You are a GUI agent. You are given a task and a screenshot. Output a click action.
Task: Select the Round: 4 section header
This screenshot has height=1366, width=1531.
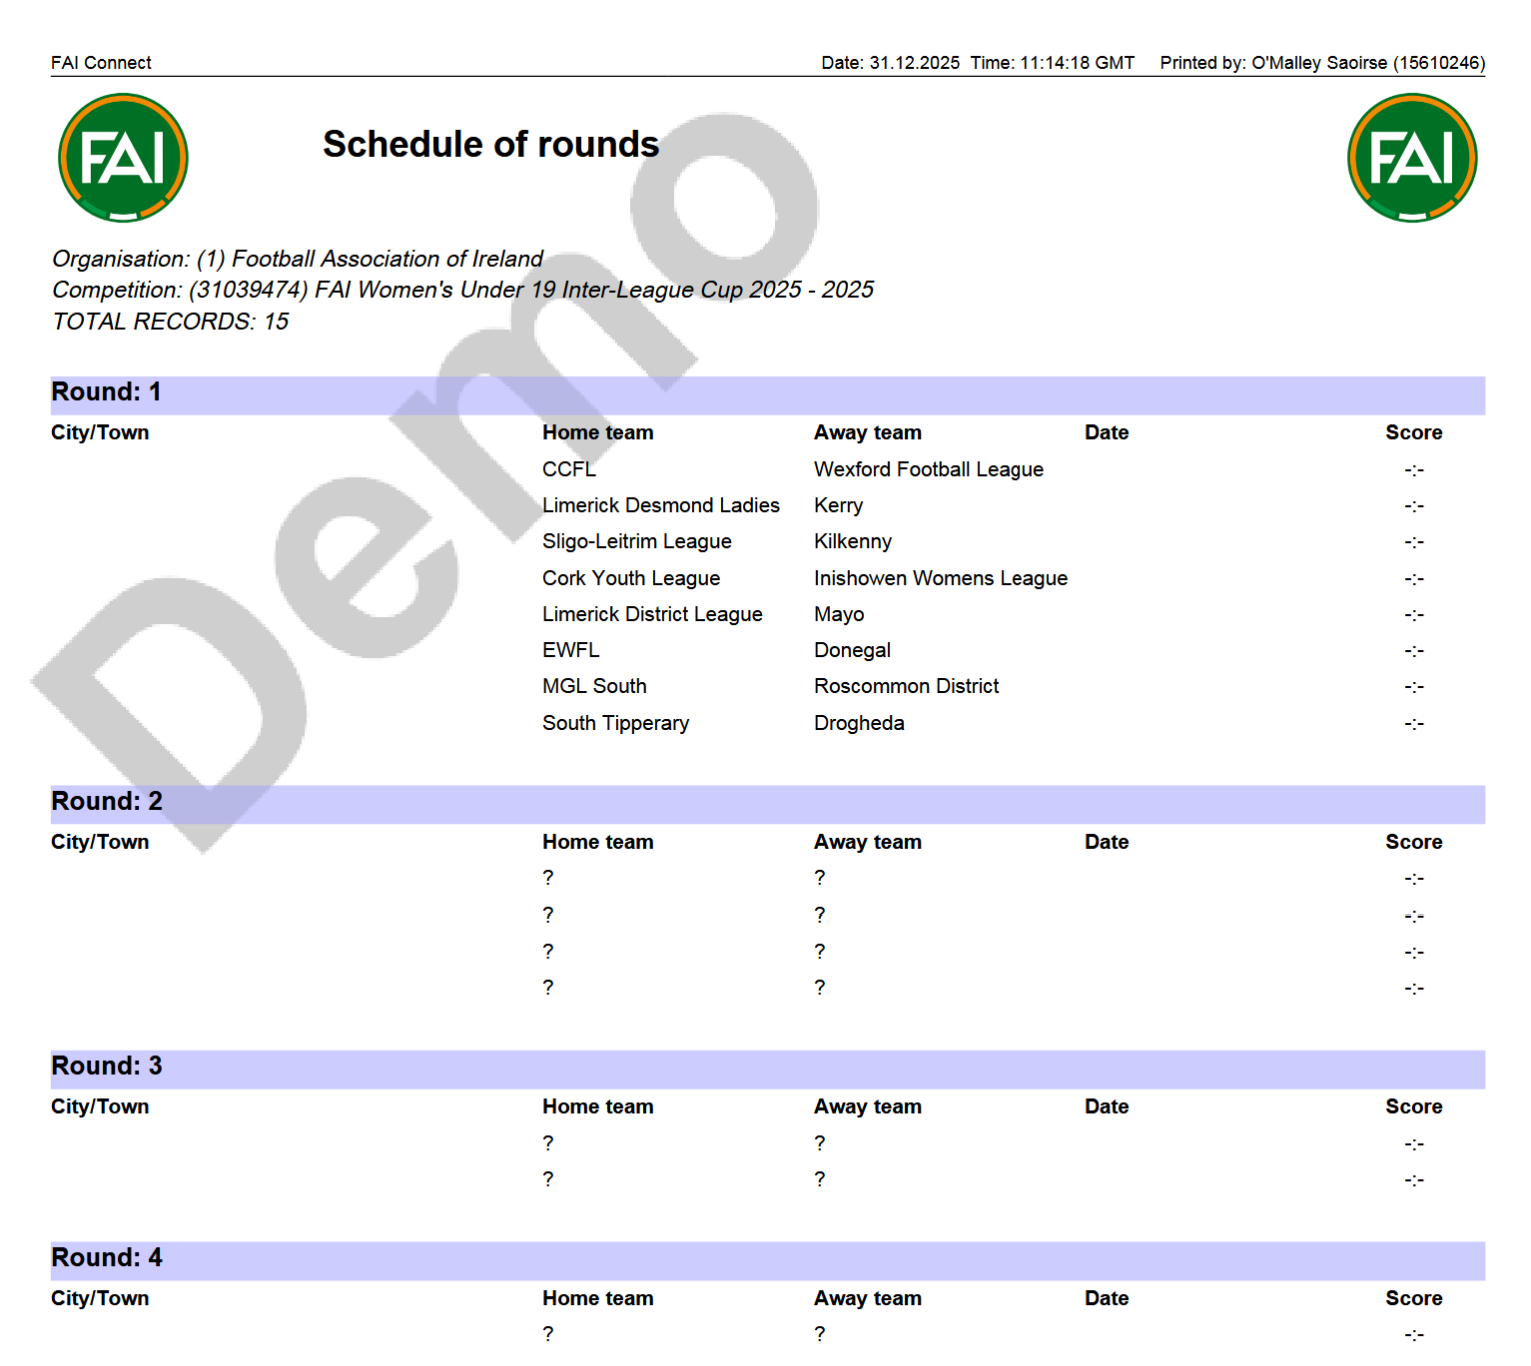pos(106,1258)
